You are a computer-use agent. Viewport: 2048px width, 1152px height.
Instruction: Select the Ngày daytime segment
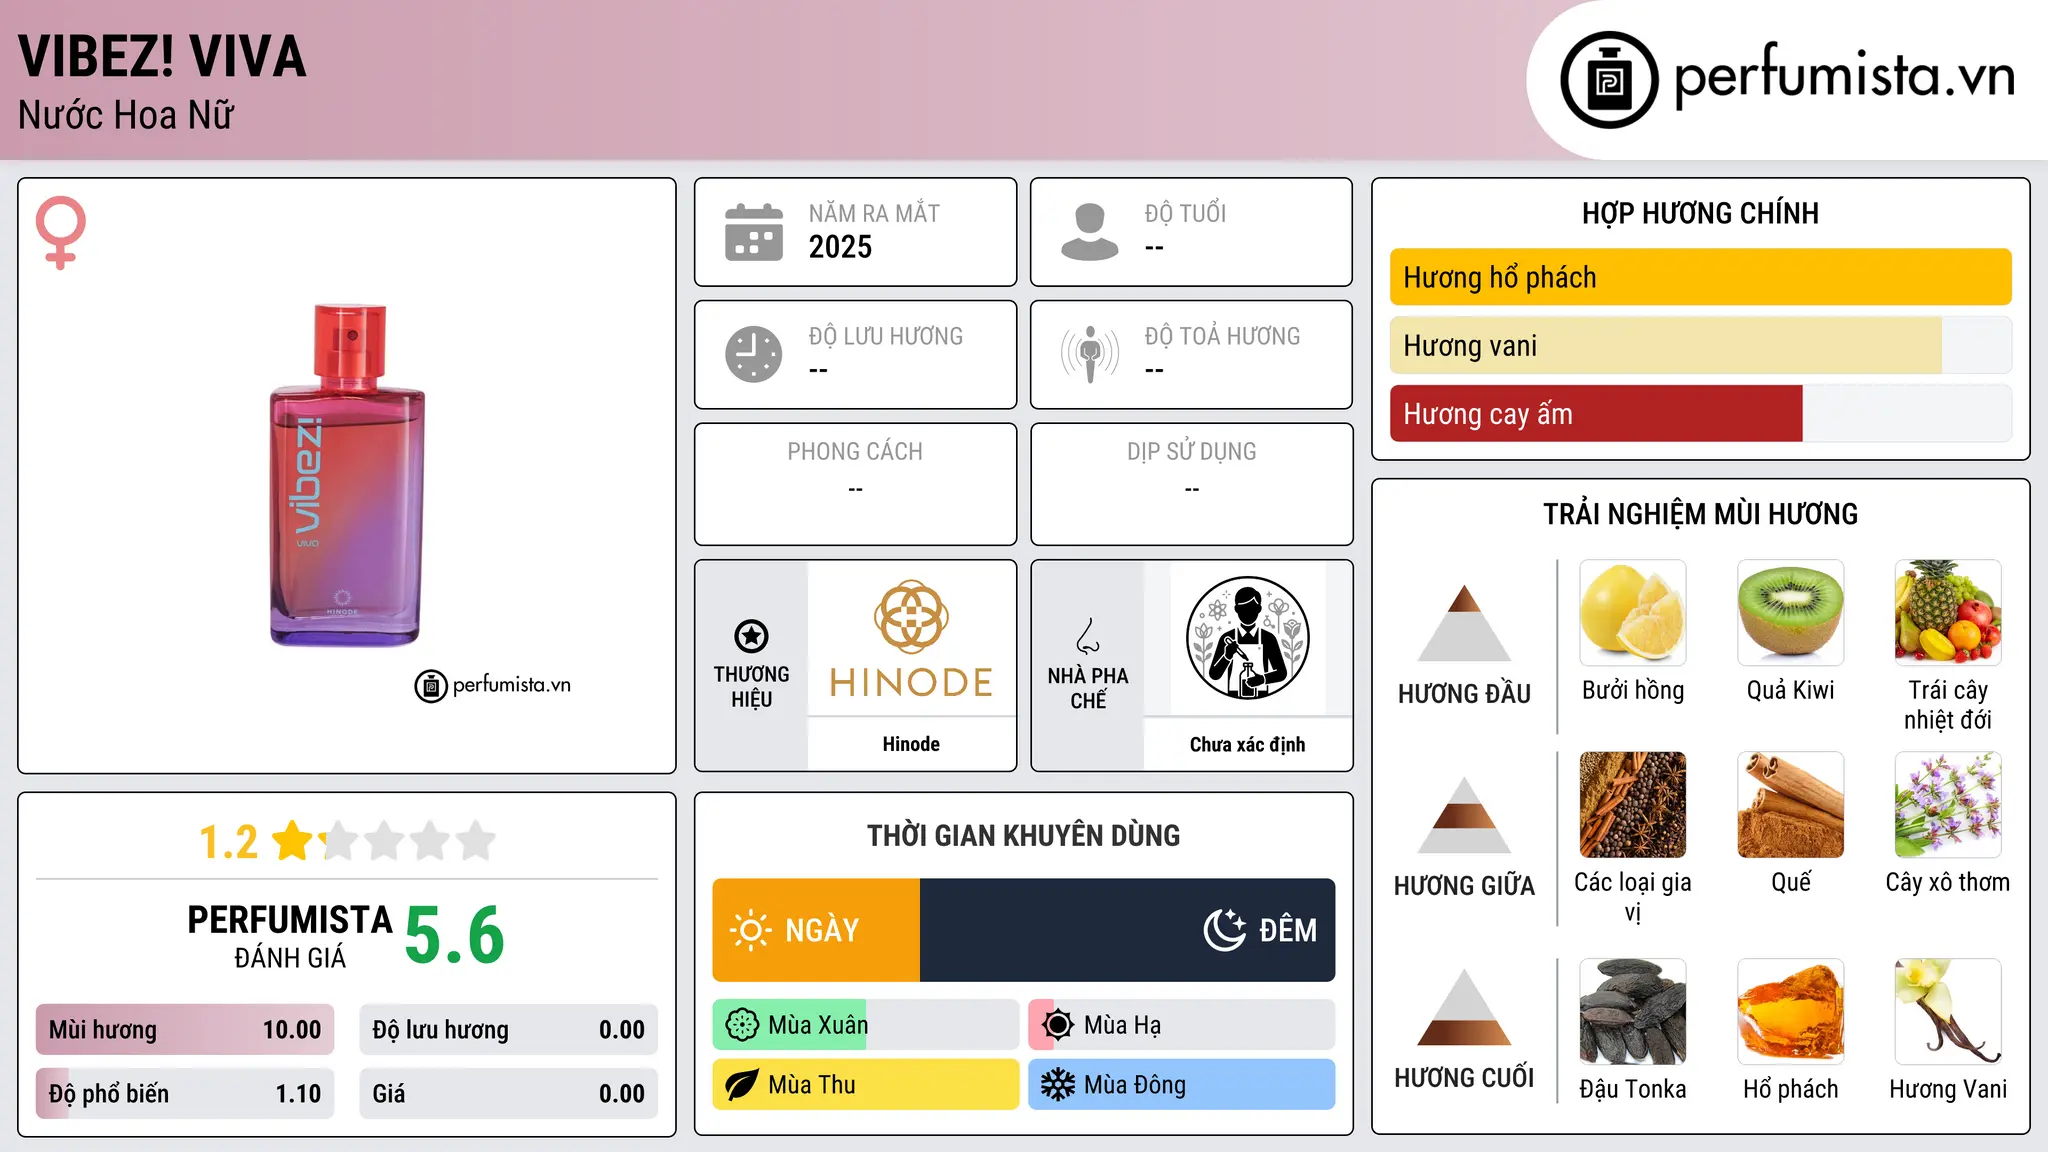(x=816, y=930)
